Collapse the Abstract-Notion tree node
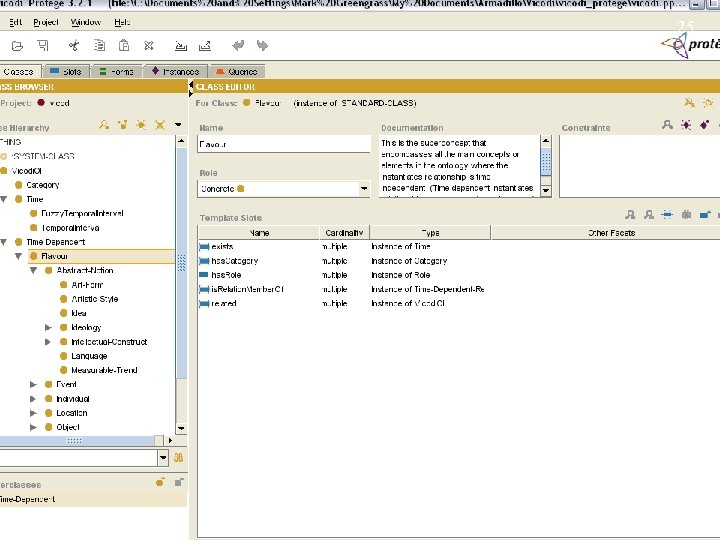This screenshot has height=540, width=720. tap(34, 270)
